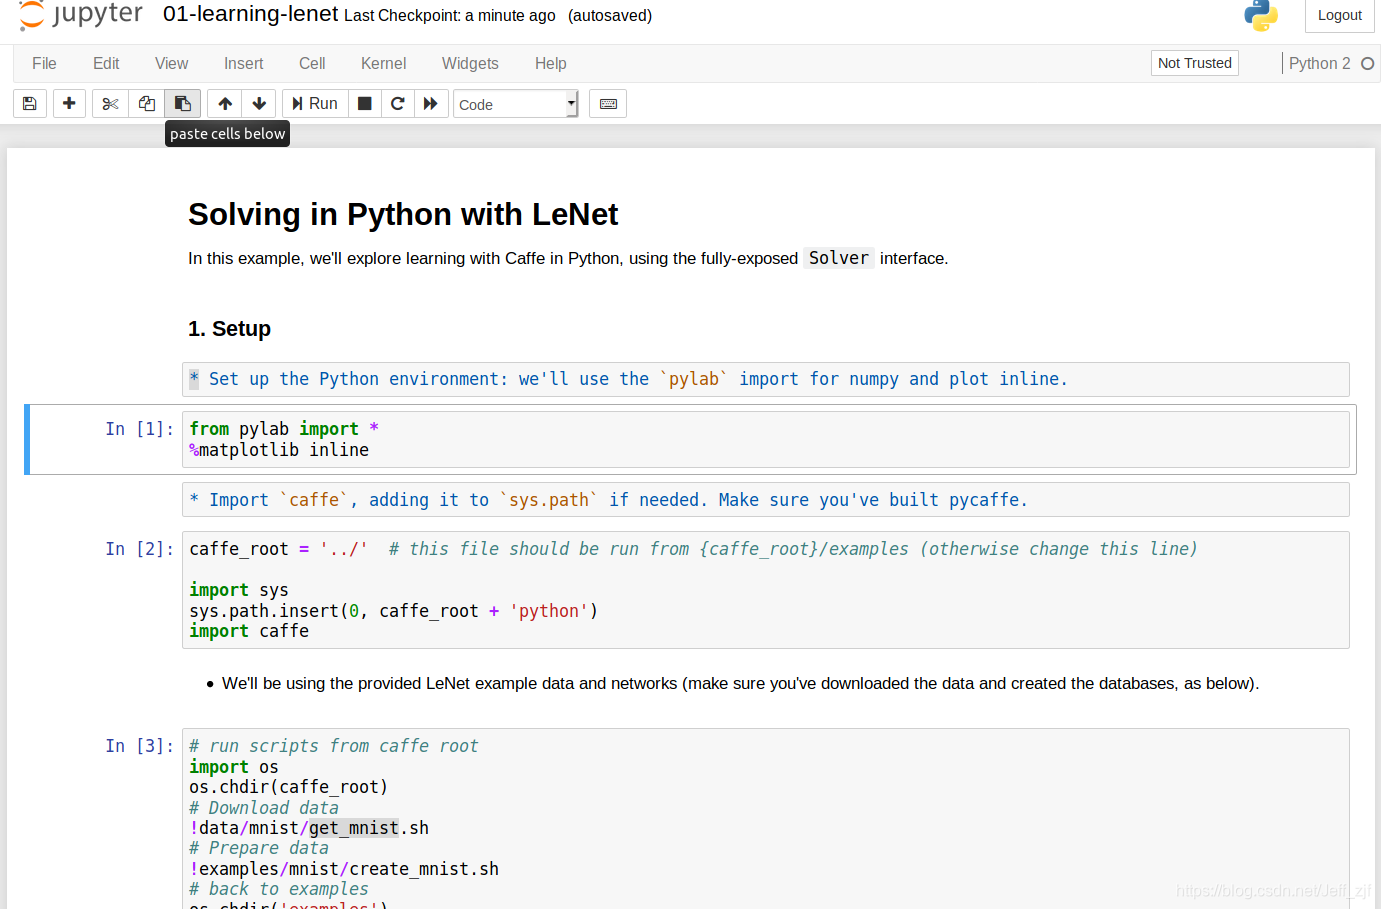Click Last Checkpoint status text
Viewport: 1381px width, 909px height.
point(450,16)
